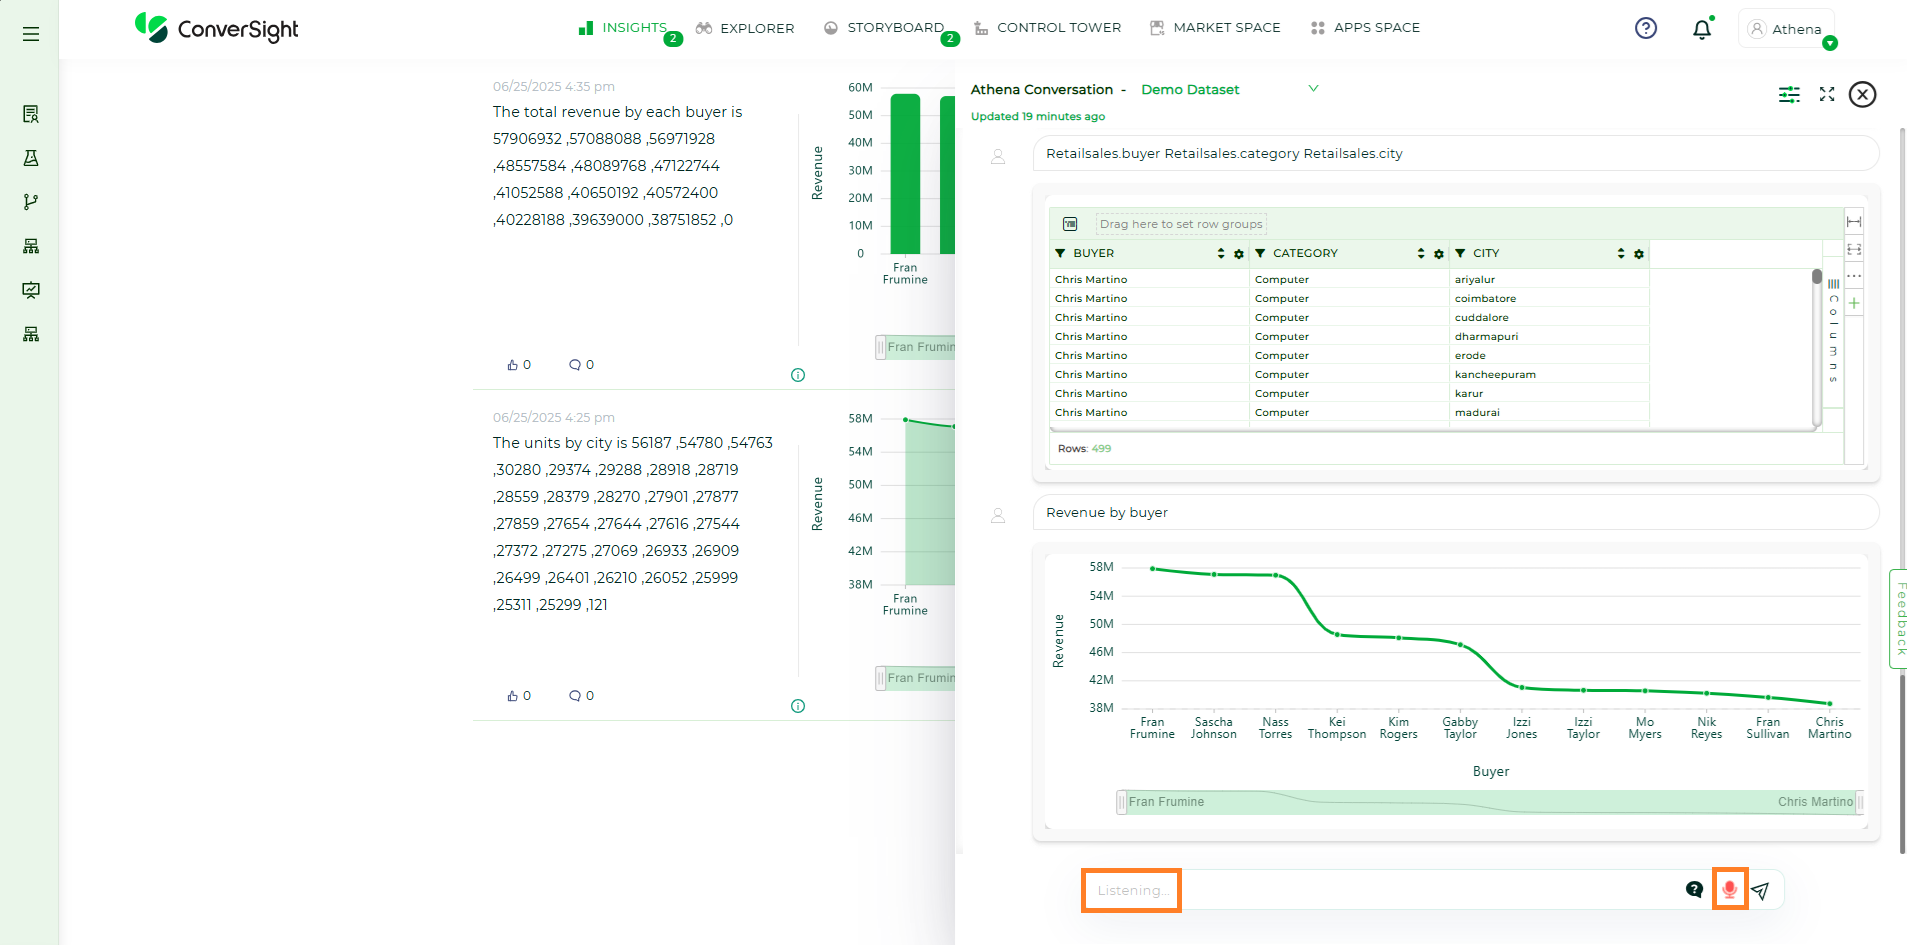Select the 'madurai' city cell
Image resolution: width=1907 pixels, height=945 pixels.
click(x=1549, y=413)
